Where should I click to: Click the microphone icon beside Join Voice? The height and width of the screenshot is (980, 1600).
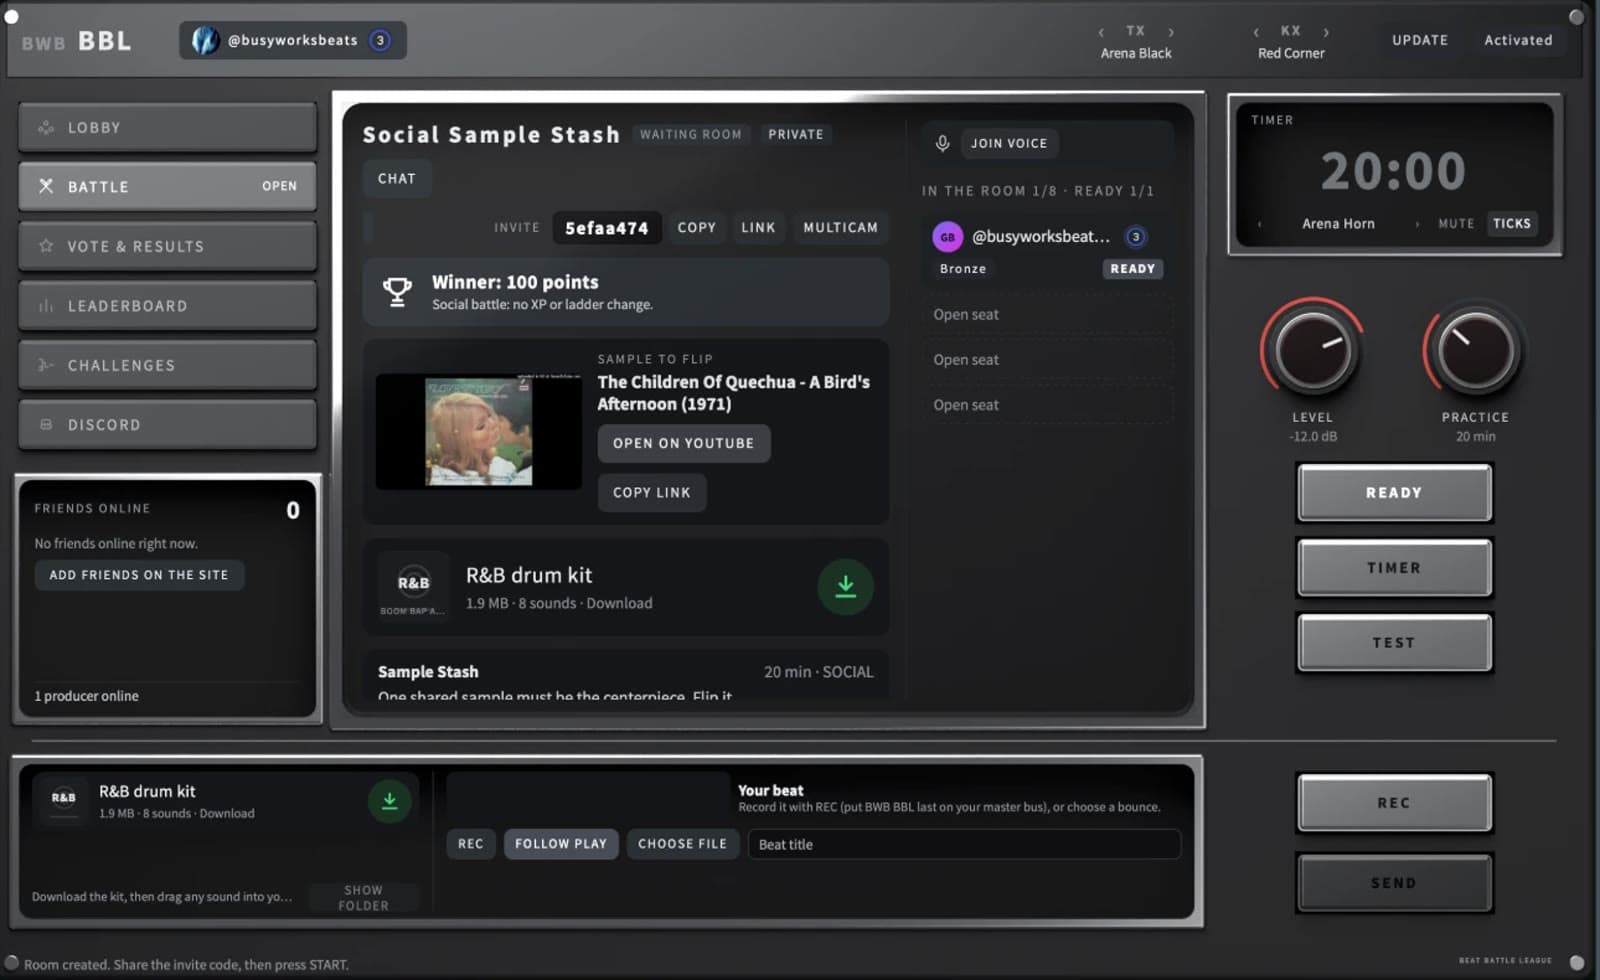(942, 144)
